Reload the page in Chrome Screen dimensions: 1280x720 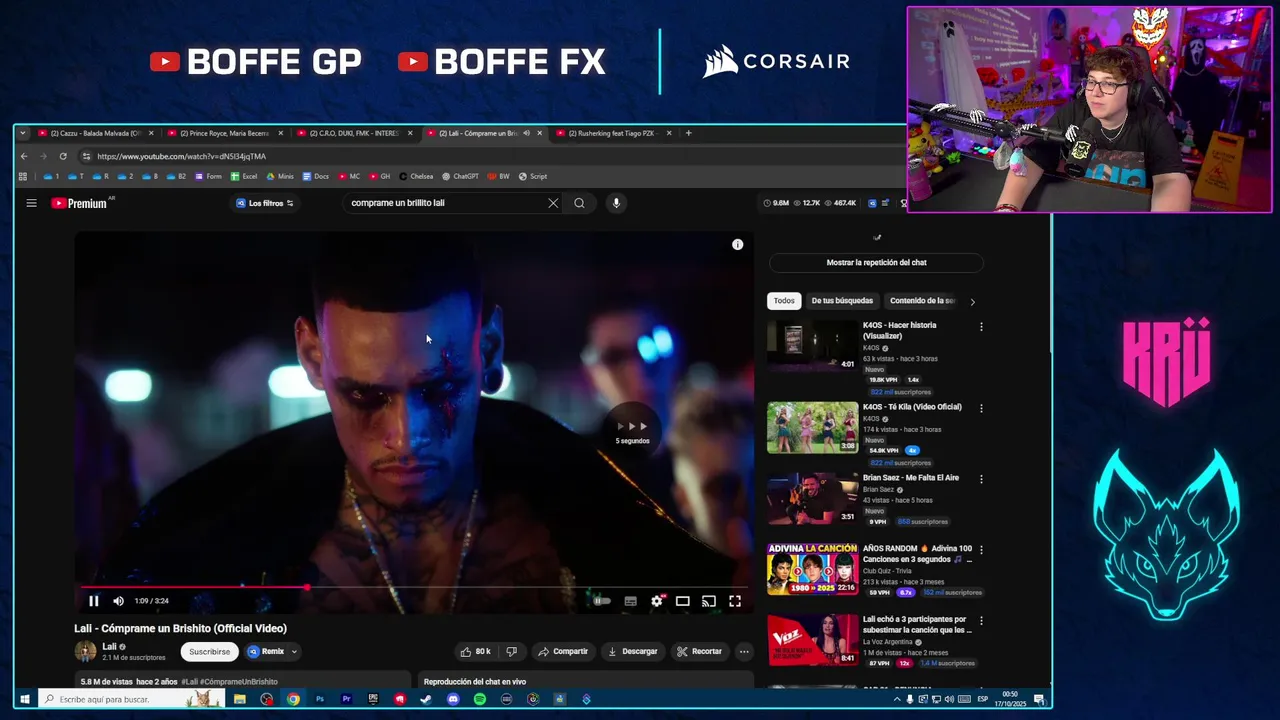[63, 156]
